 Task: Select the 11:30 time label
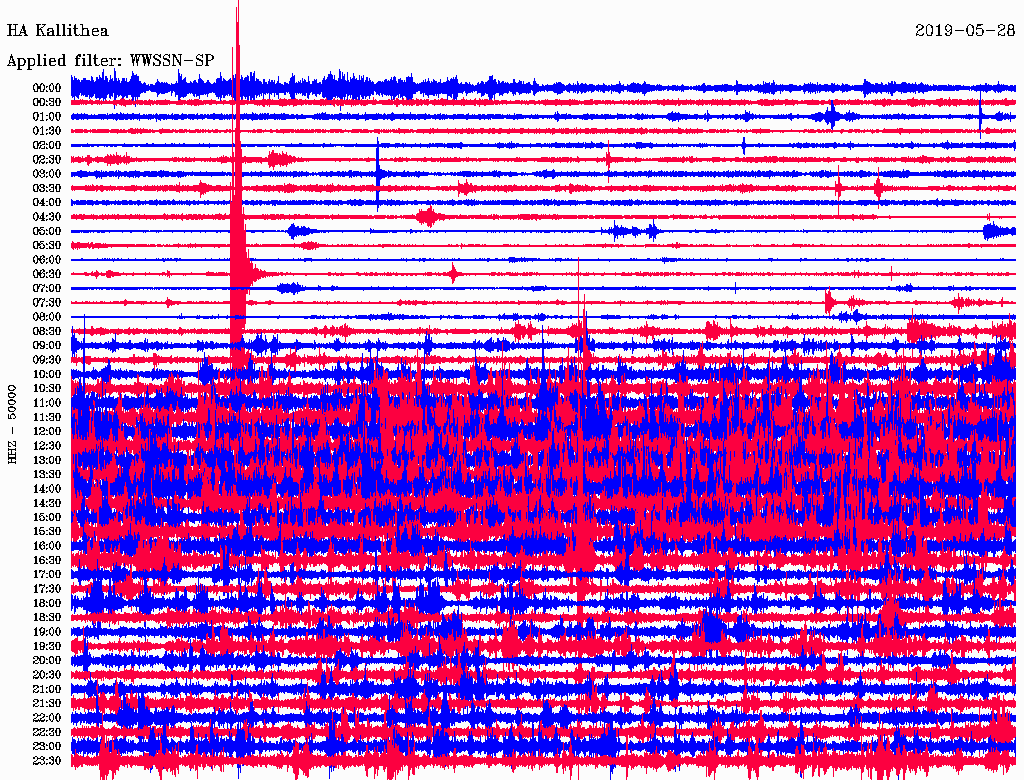[x=47, y=417]
